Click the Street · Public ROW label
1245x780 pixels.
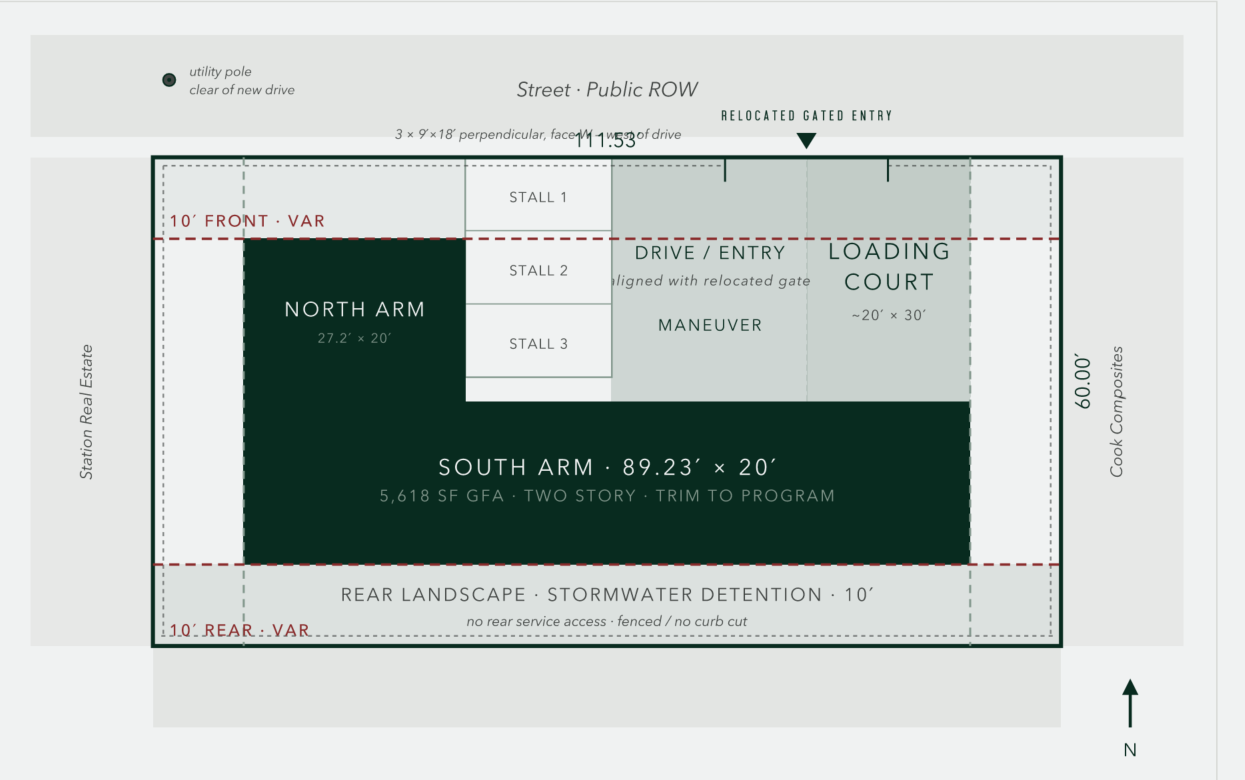607,90
